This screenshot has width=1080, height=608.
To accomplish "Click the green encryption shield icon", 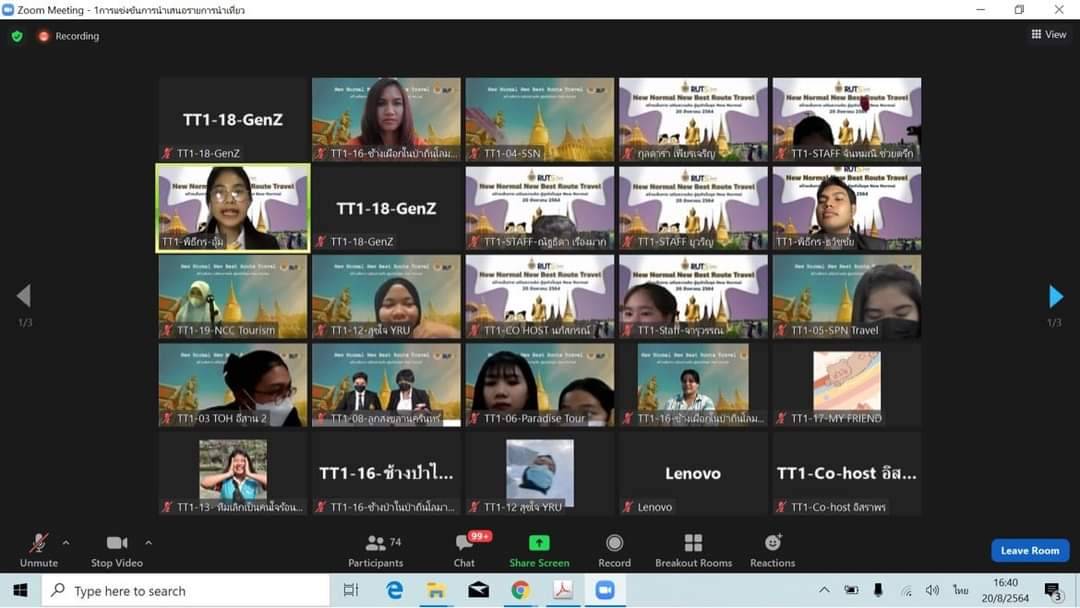I will click(x=17, y=36).
